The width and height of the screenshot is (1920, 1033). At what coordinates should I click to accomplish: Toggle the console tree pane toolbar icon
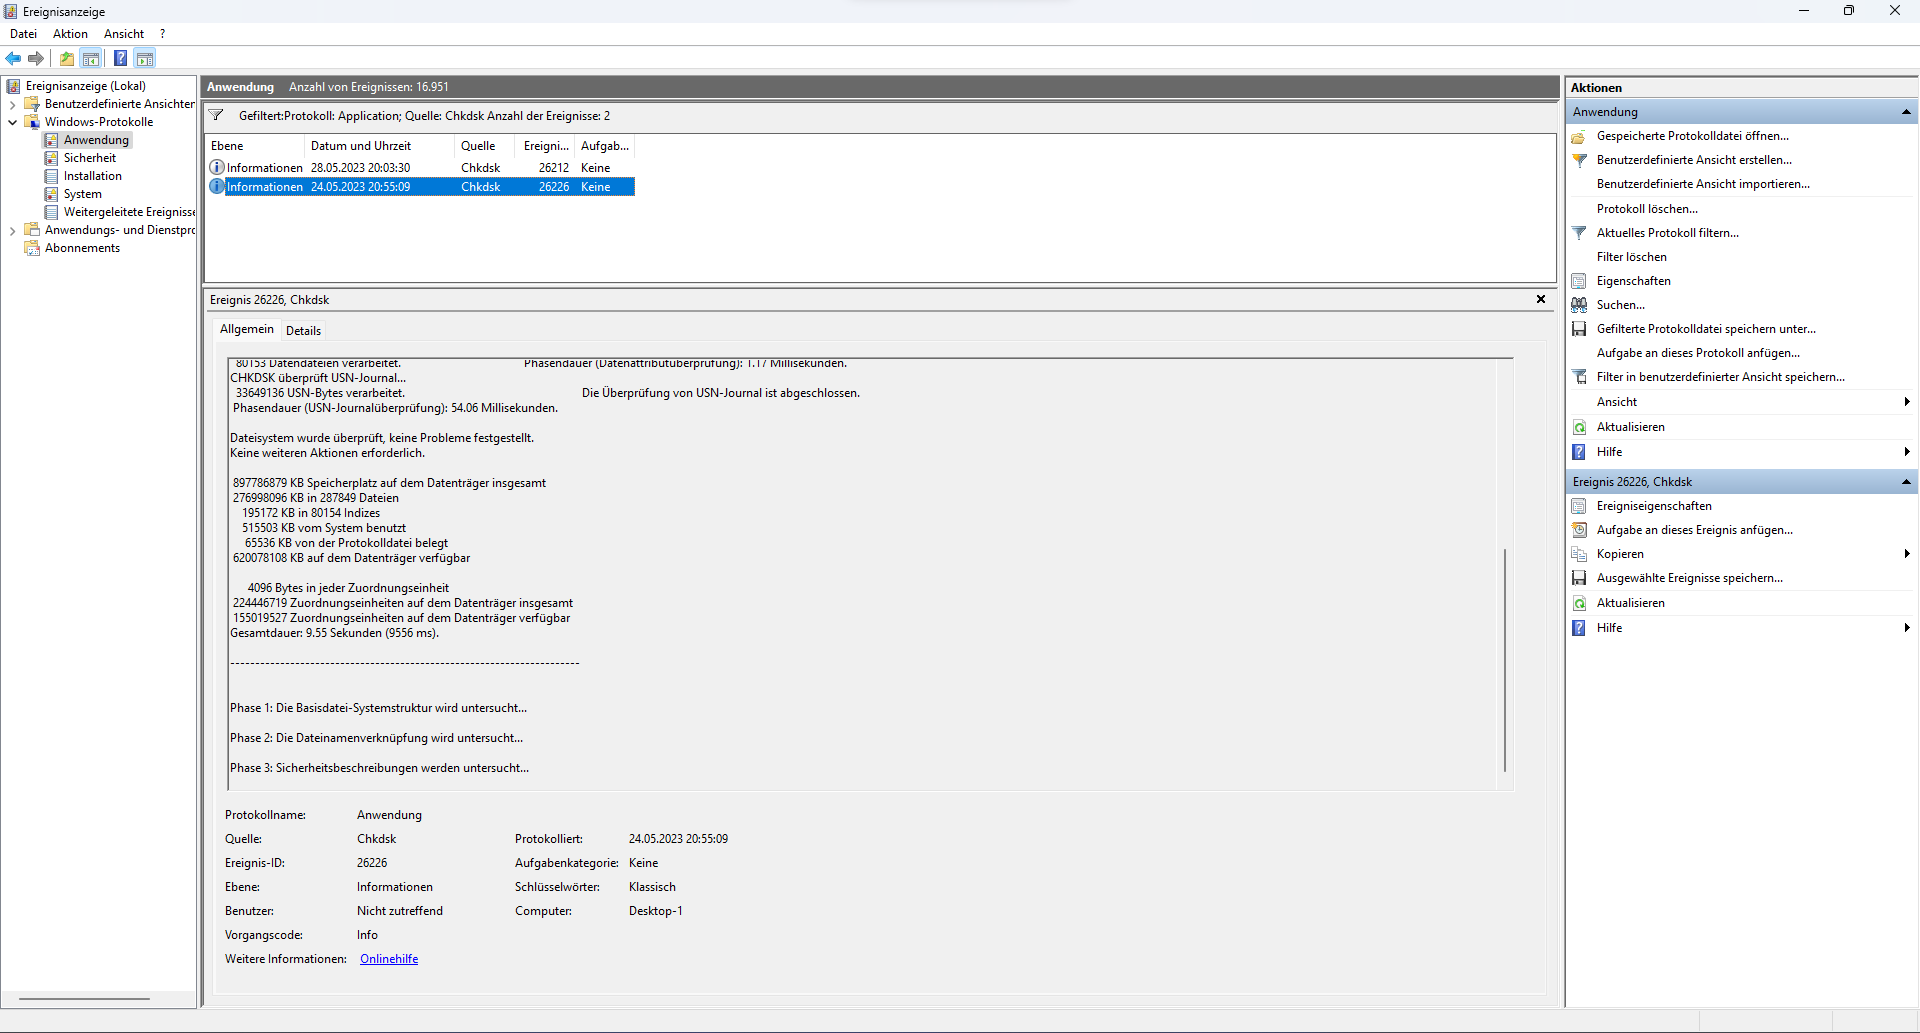coord(91,58)
